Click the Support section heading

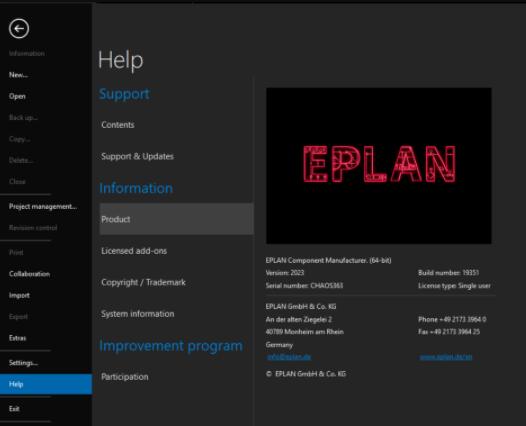click(124, 94)
